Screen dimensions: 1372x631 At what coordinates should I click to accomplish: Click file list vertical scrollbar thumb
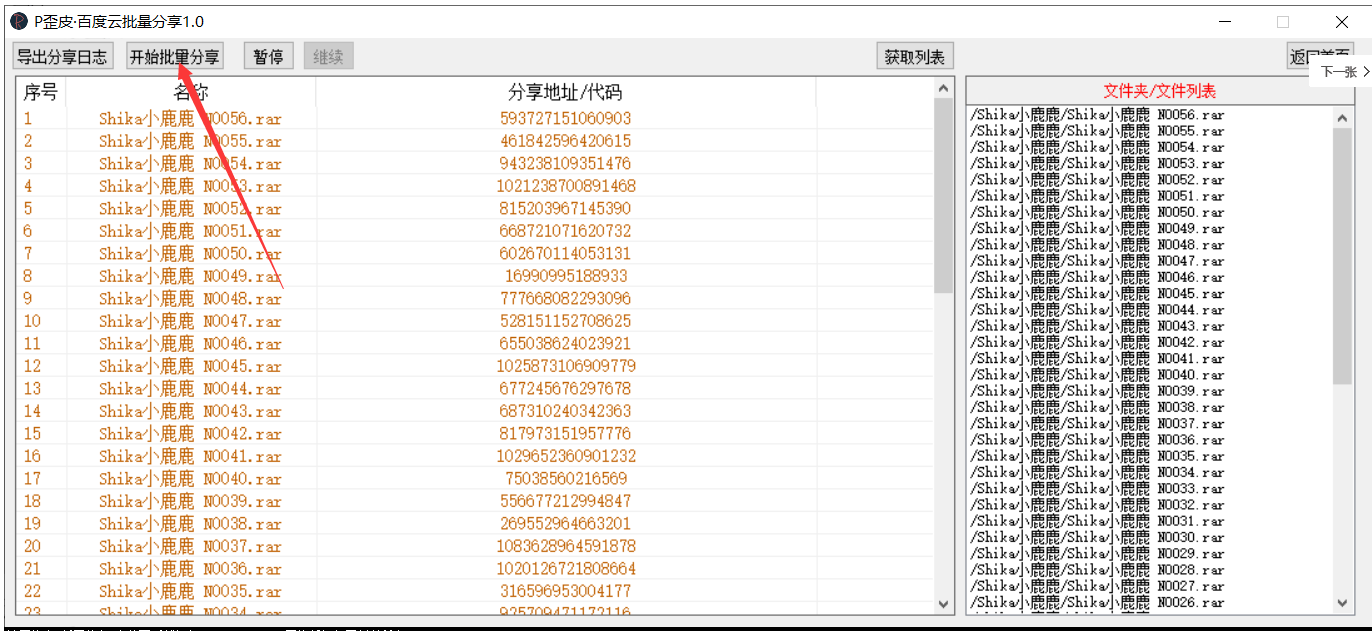[x=1343, y=256]
